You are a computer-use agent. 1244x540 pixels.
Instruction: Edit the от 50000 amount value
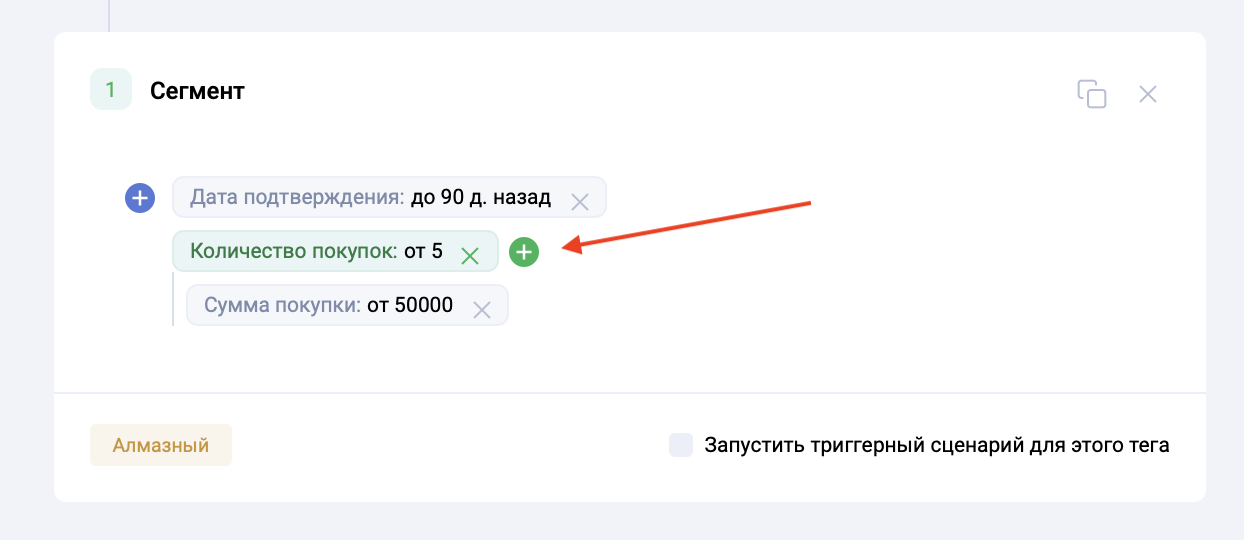click(409, 305)
